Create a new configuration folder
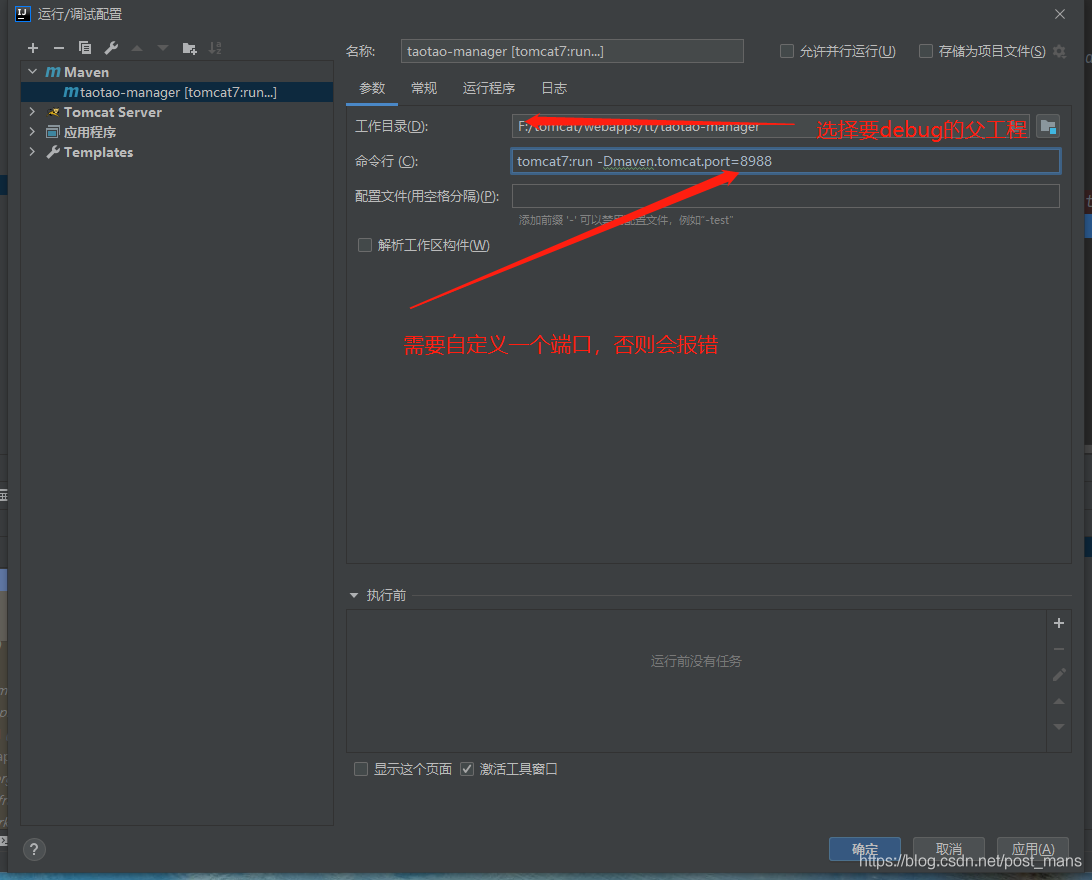Screen dimensions: 1092x880 (188, 47)
